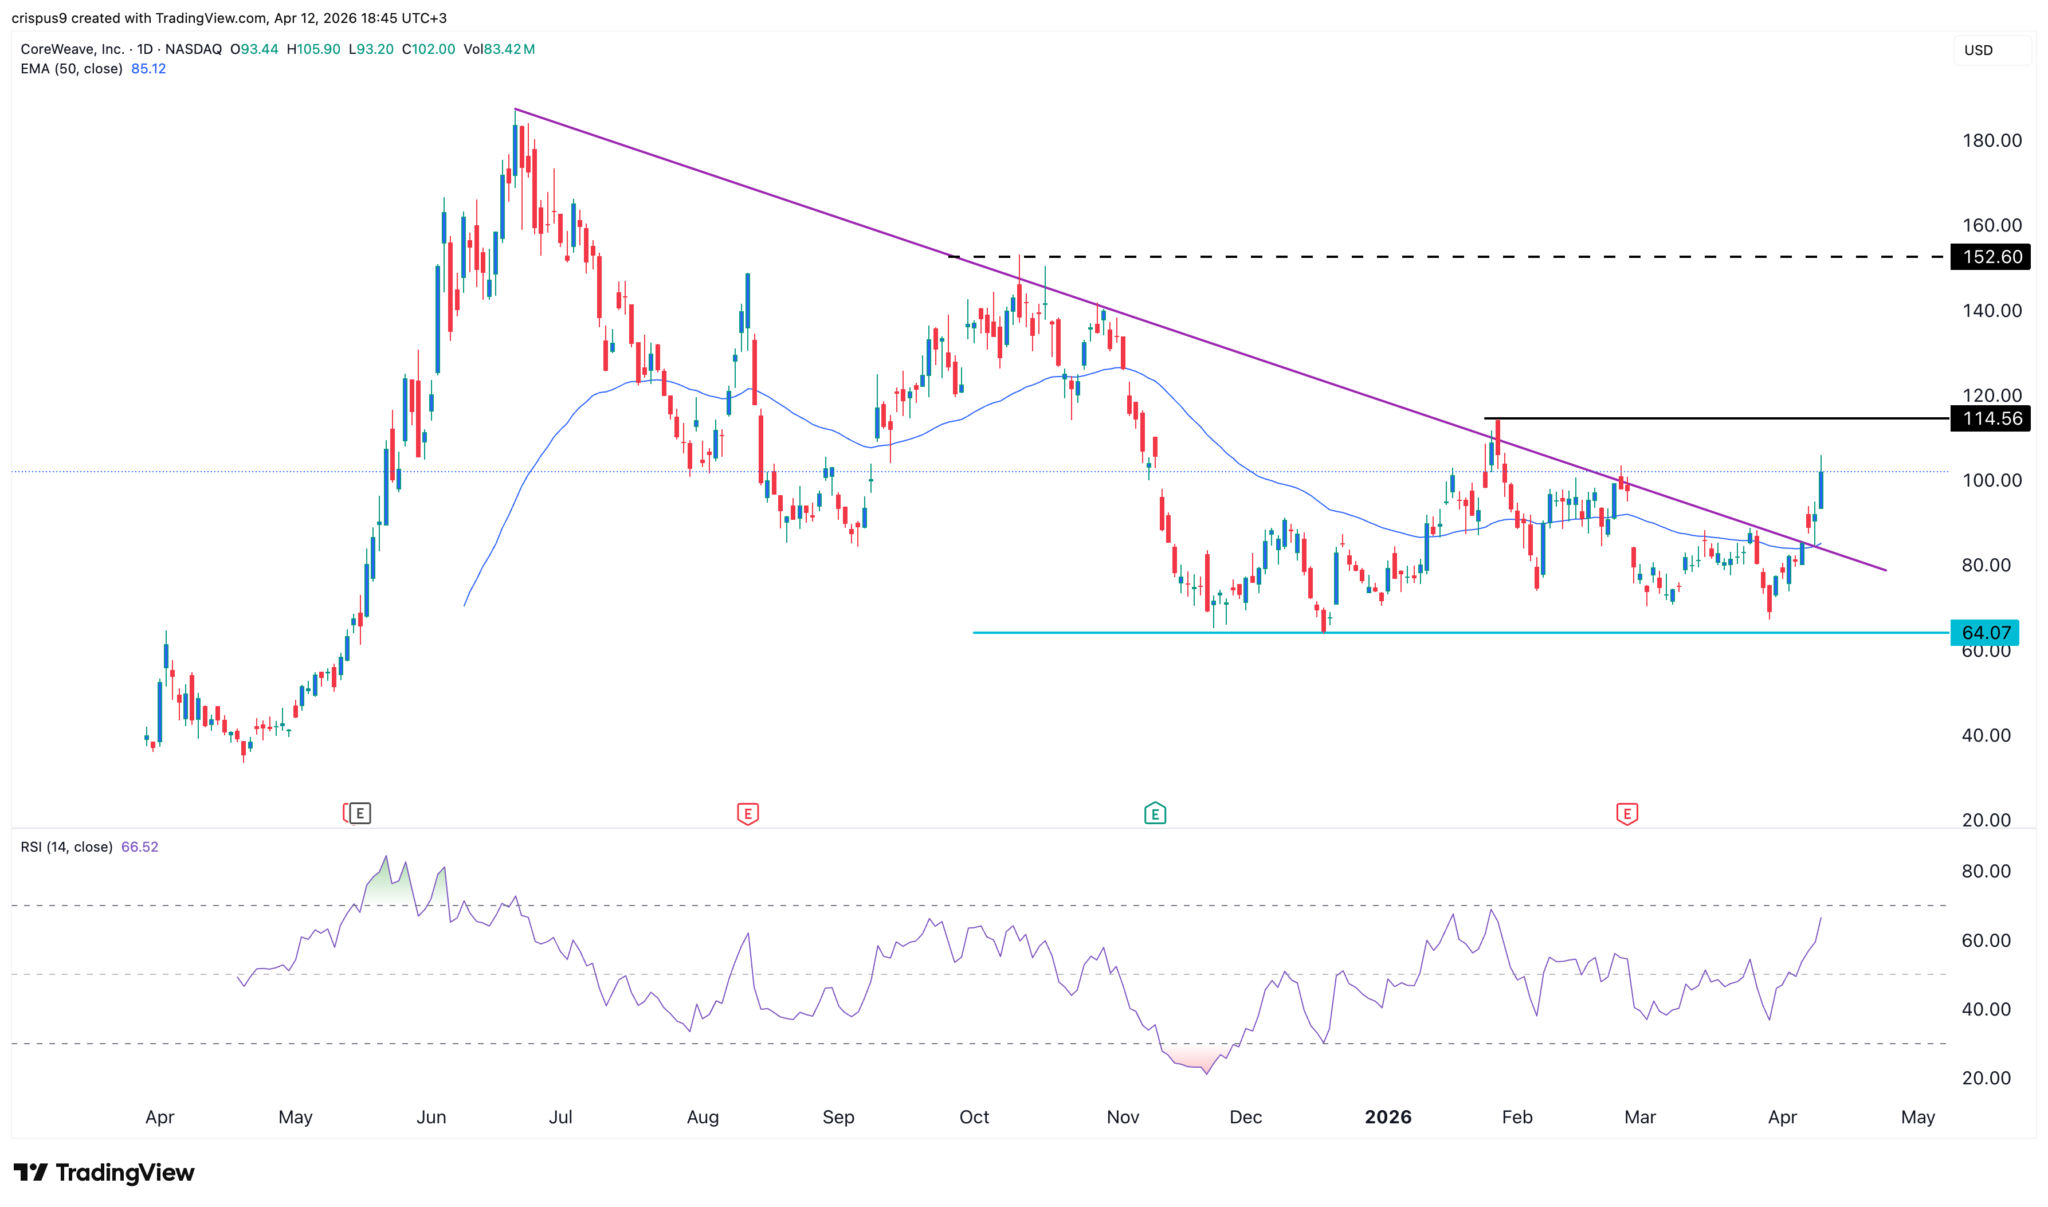The height and width of the screenshot is (1207, 2048).
Task: Click the 180.00 price scale label
Action: 1991,141
